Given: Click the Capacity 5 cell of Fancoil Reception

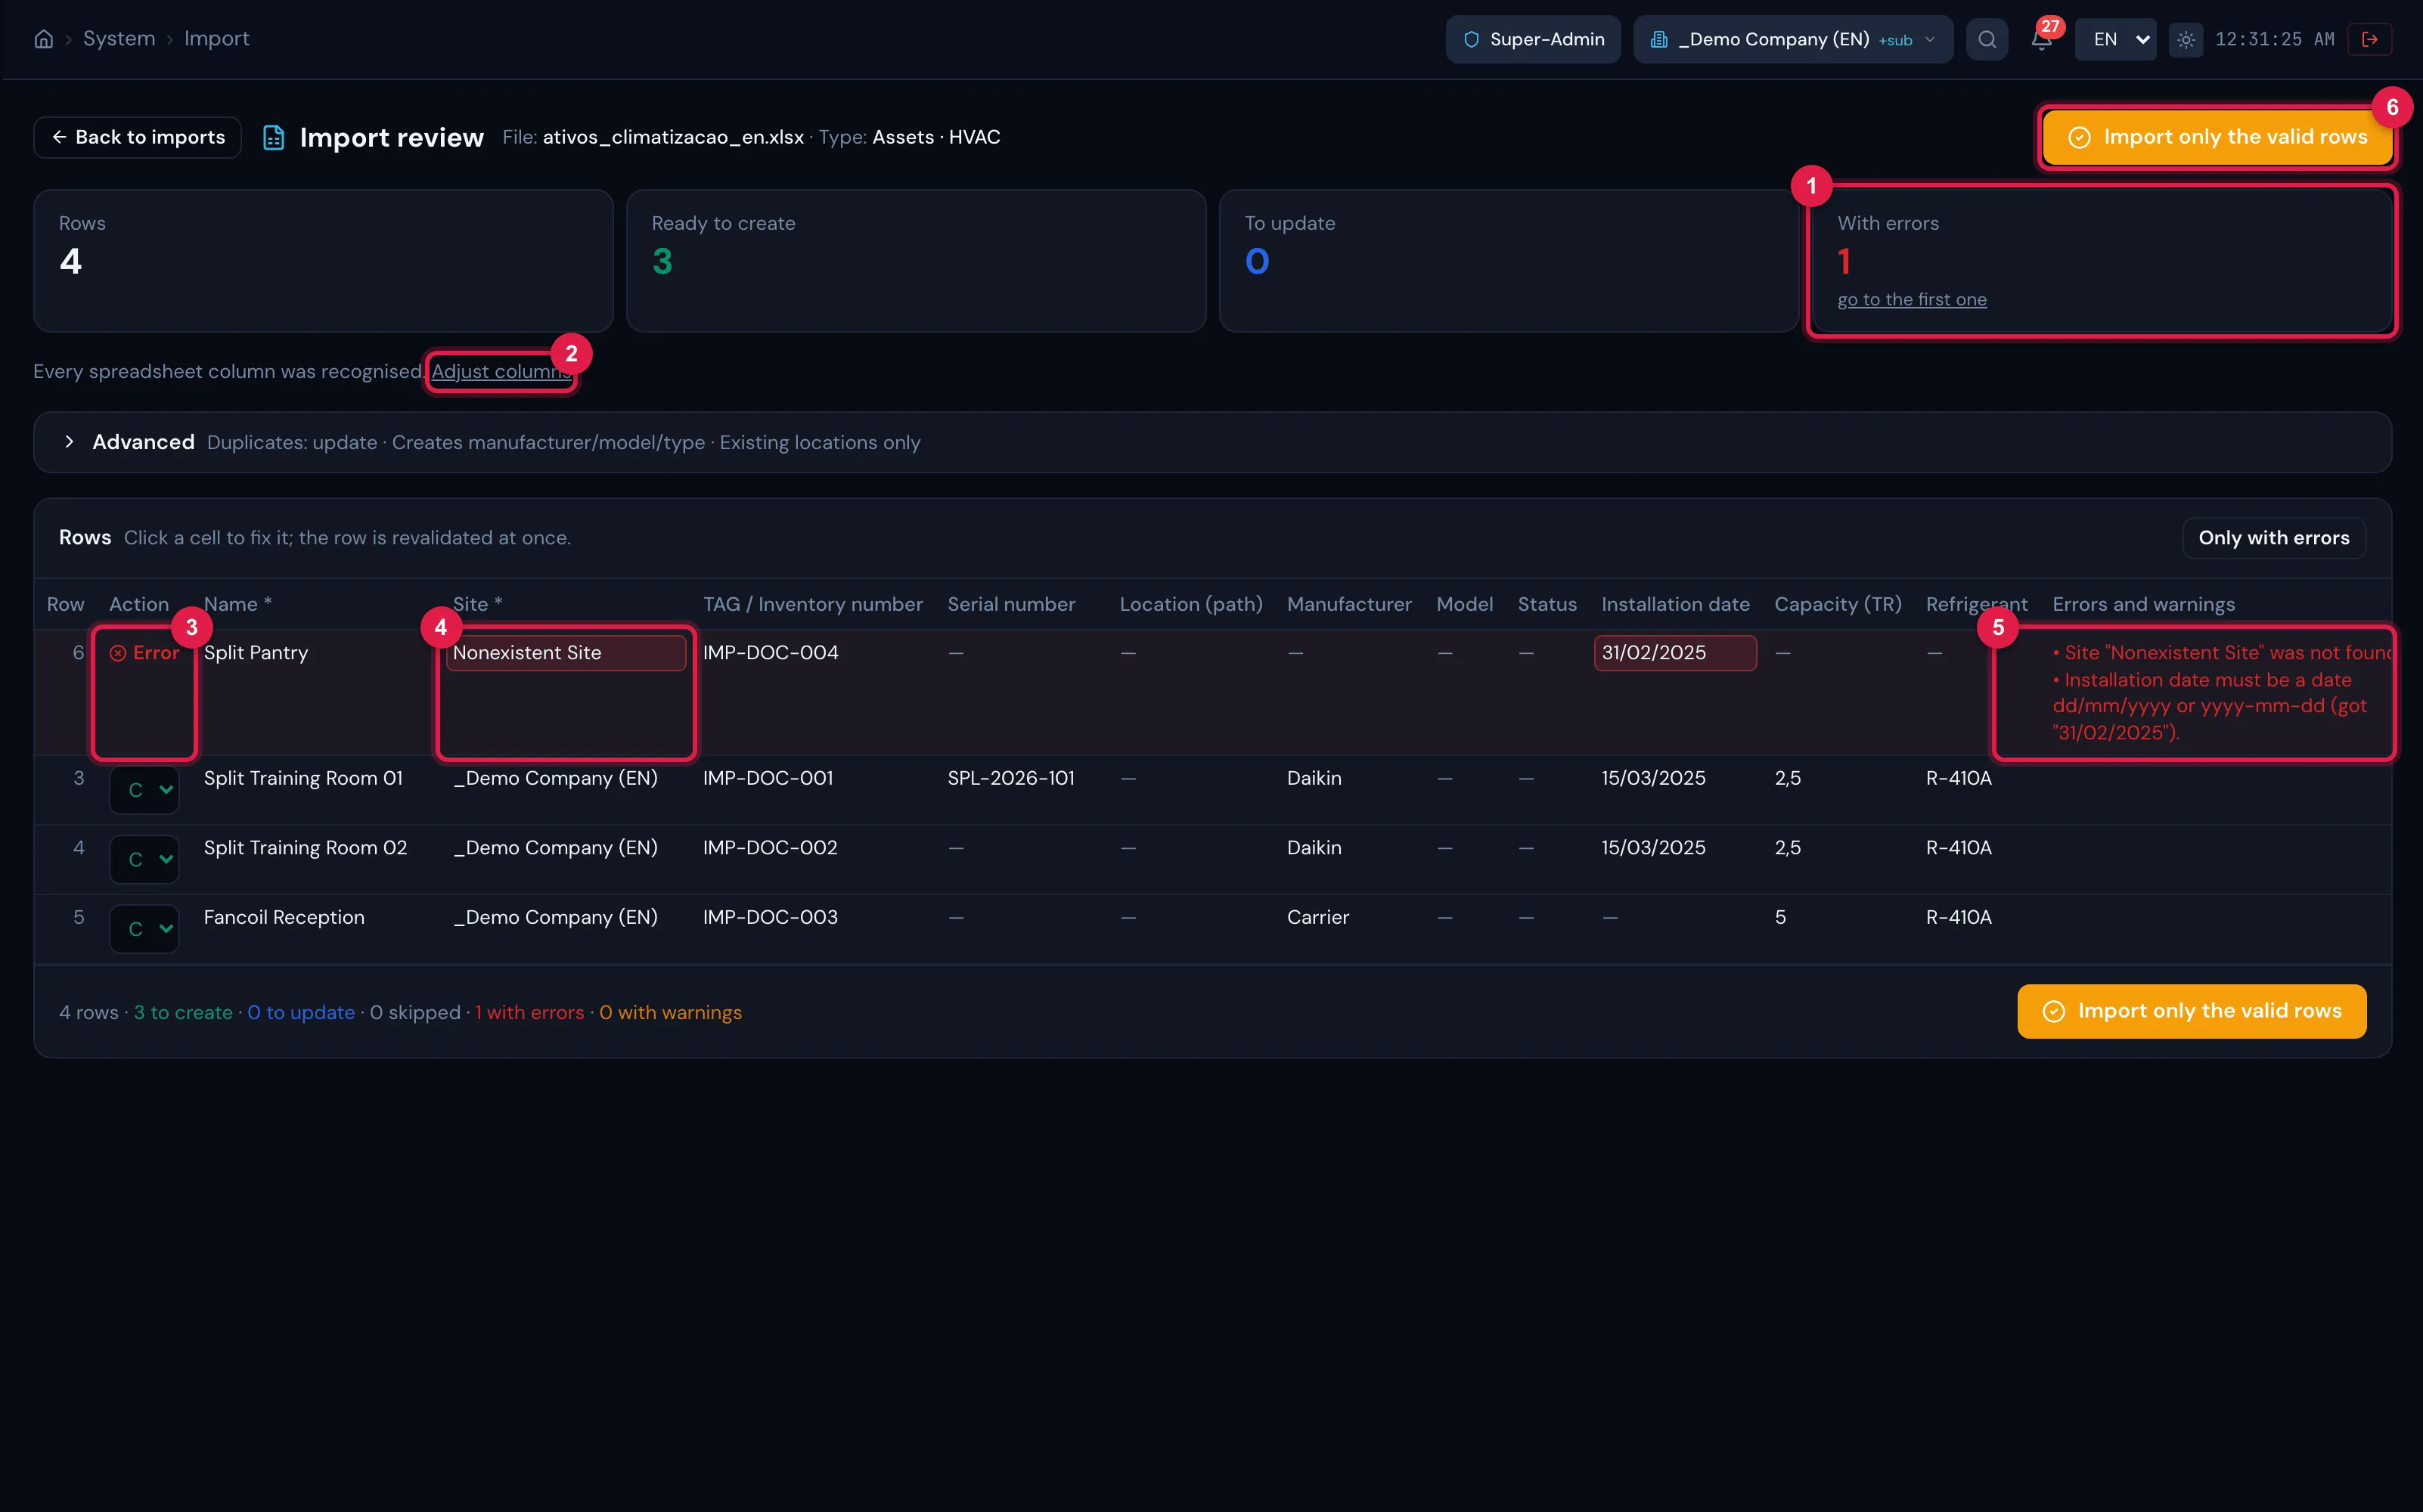Looking at the screenshot, I should (1780, 918).
